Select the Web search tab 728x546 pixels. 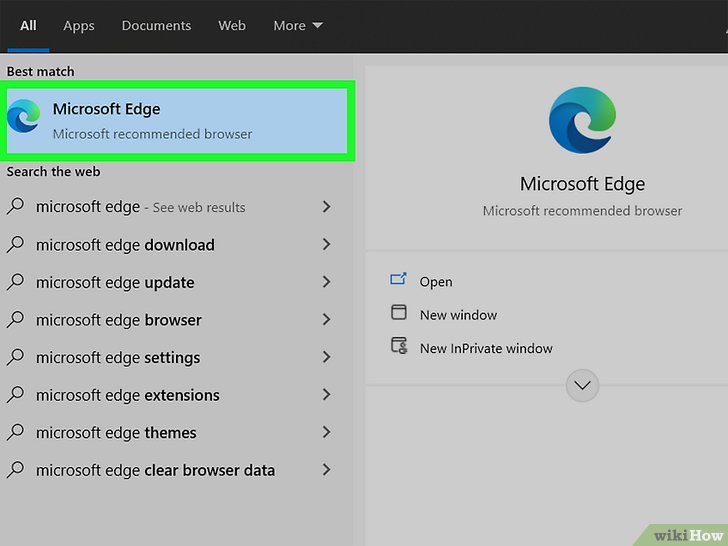[232, 25]
